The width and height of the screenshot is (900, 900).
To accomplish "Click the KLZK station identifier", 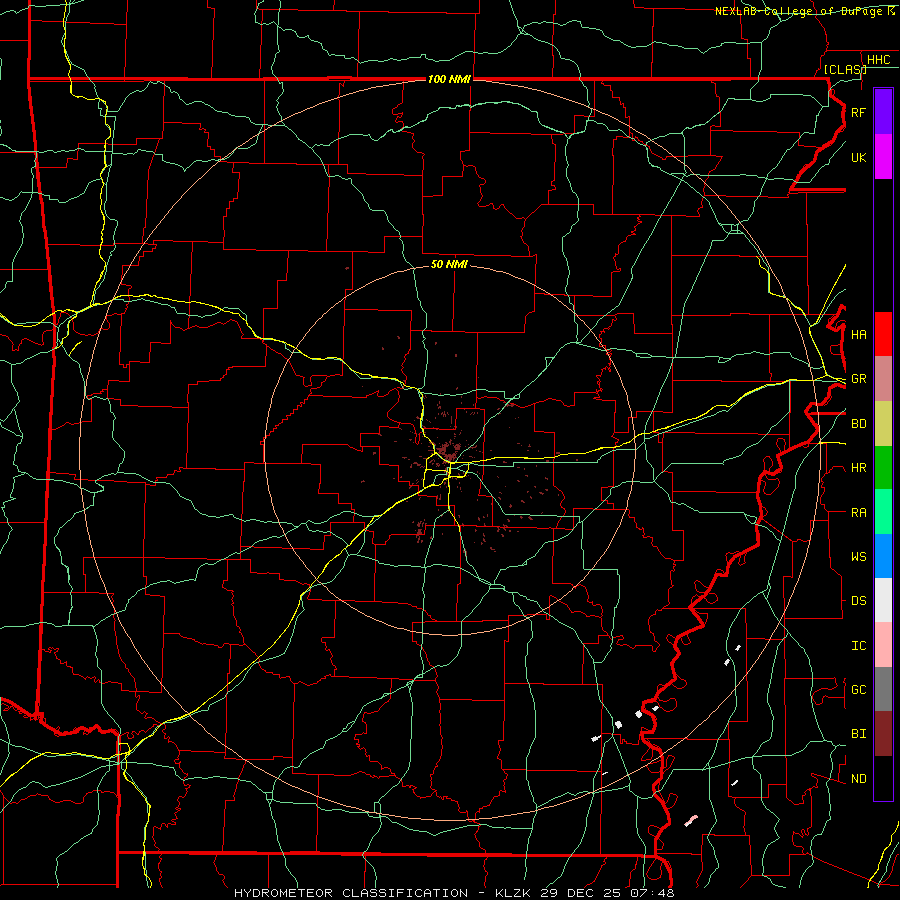I will click(x=514, y=893).
